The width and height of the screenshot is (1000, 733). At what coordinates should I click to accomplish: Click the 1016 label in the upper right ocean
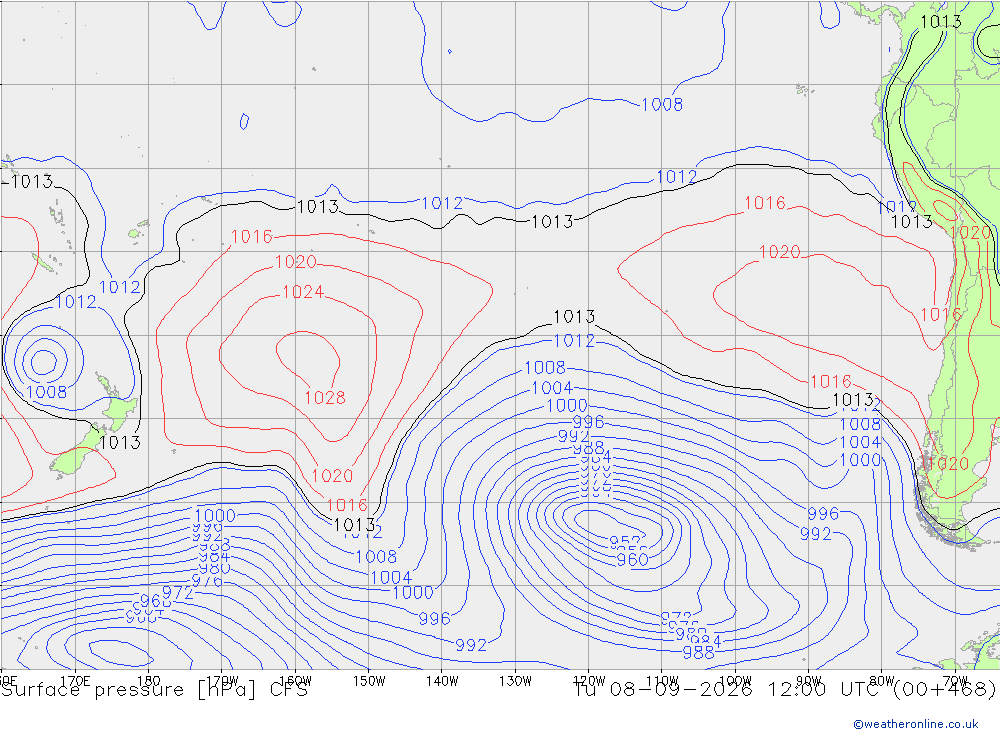765,204
